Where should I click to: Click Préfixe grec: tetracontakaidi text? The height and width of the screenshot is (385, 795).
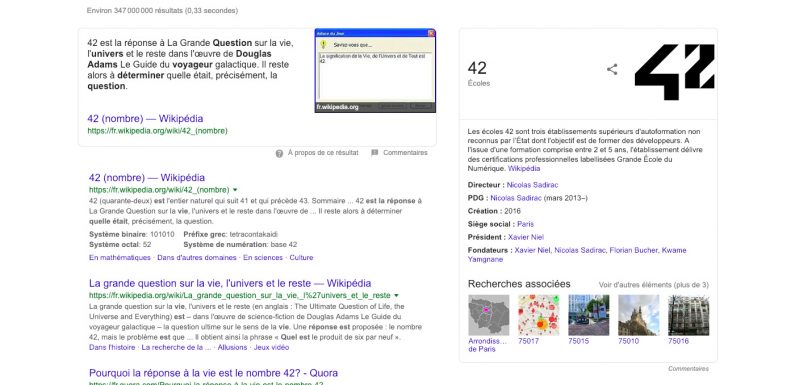pos(231,235)
